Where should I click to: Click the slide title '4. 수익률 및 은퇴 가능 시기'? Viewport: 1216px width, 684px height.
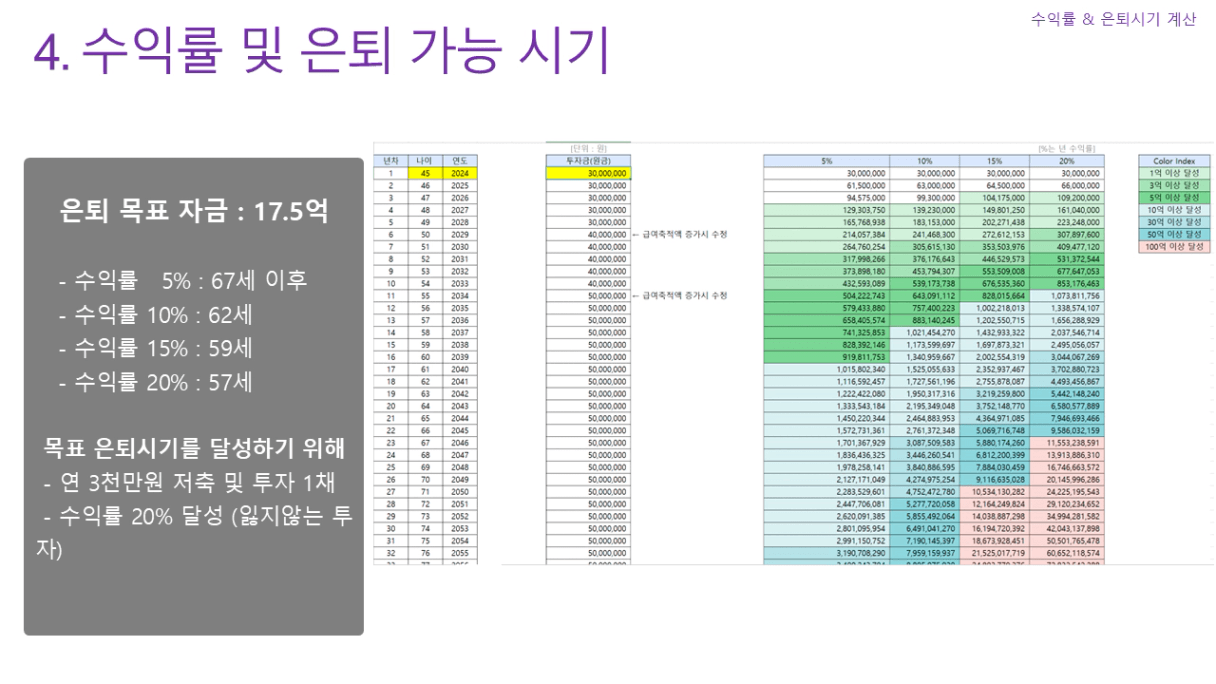[321, 49]
